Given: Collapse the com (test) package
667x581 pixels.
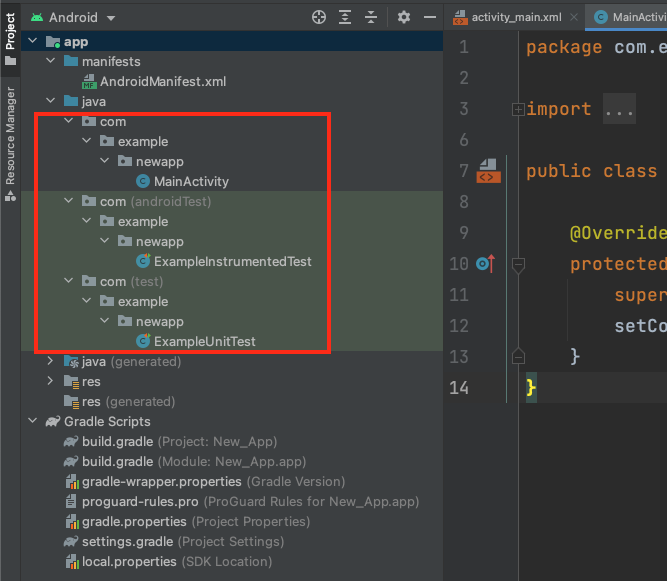Looking at the screenshot, I should 68,281.
